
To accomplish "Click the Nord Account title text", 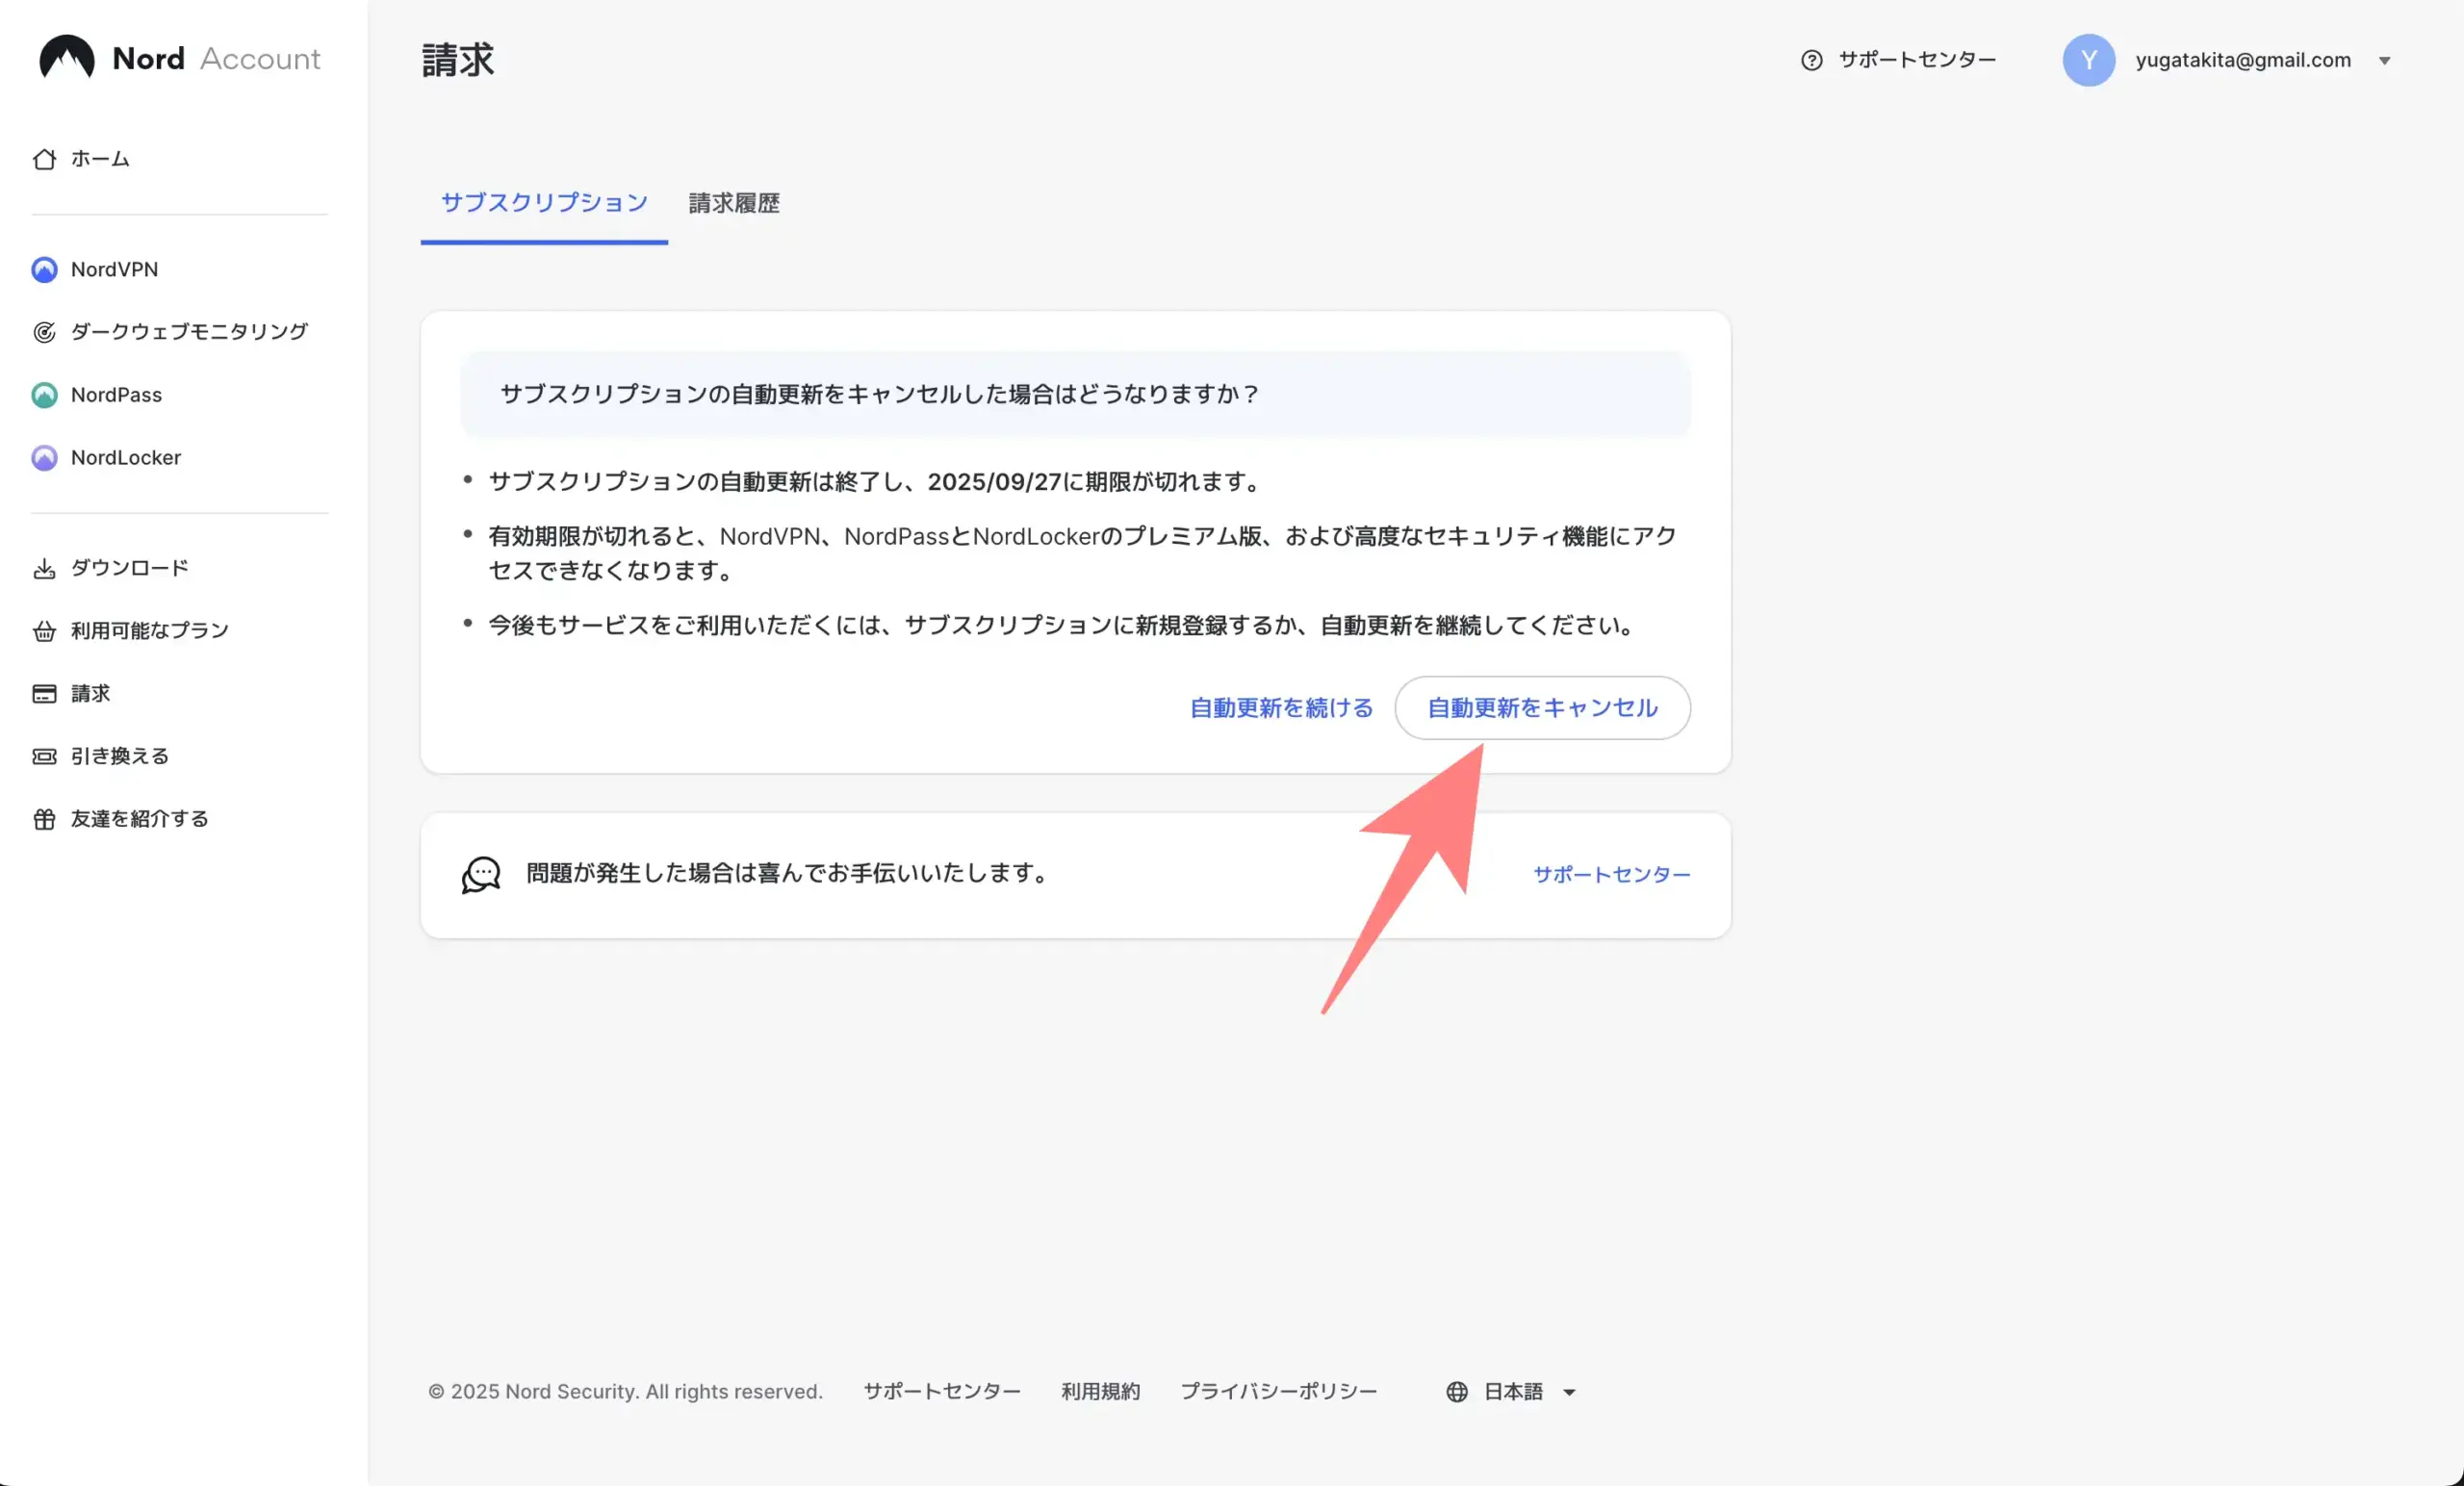I will click(x=216, y=58).
